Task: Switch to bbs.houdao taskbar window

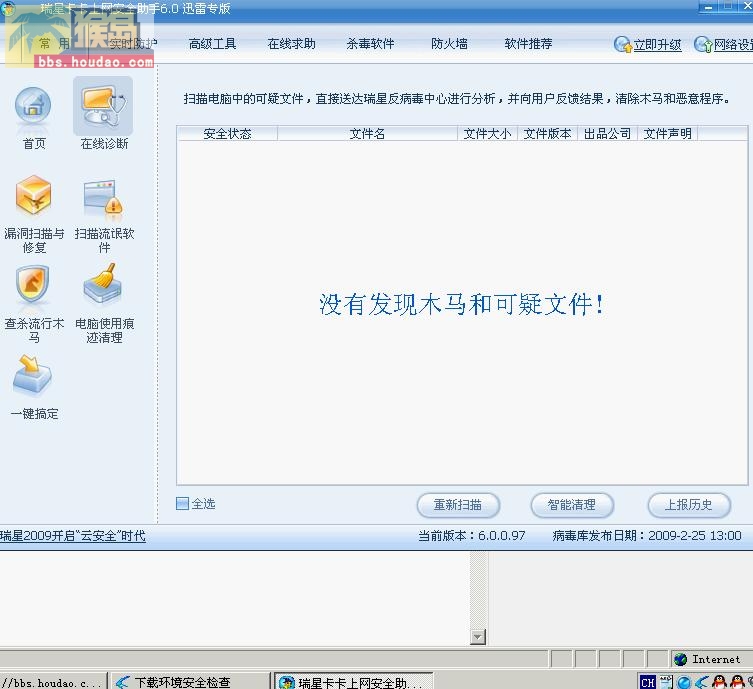Action: [52, 682]
